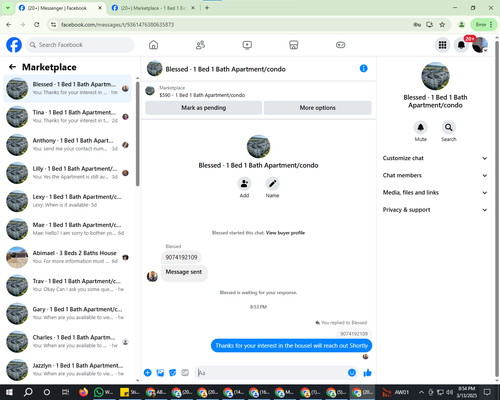
Task: Add people using the Add icon
Action: pos(244,184)
